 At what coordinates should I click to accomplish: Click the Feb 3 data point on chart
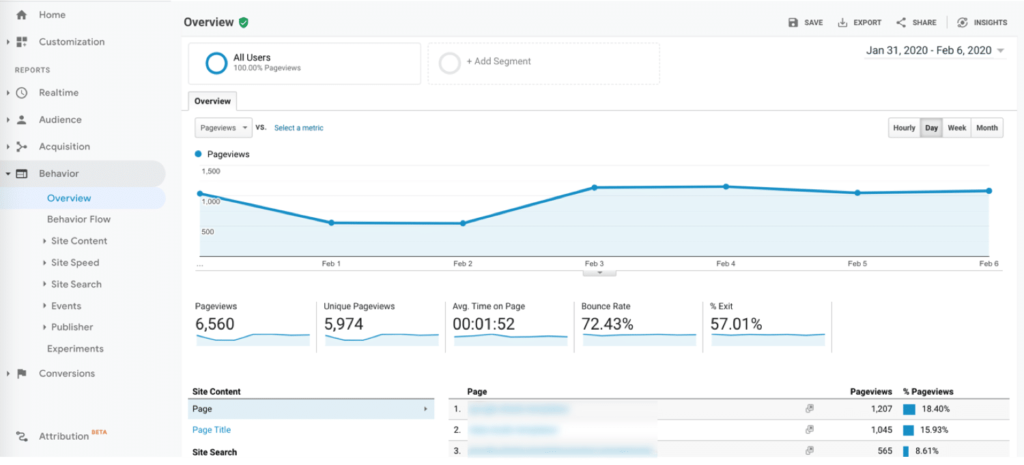pos(594,187)
